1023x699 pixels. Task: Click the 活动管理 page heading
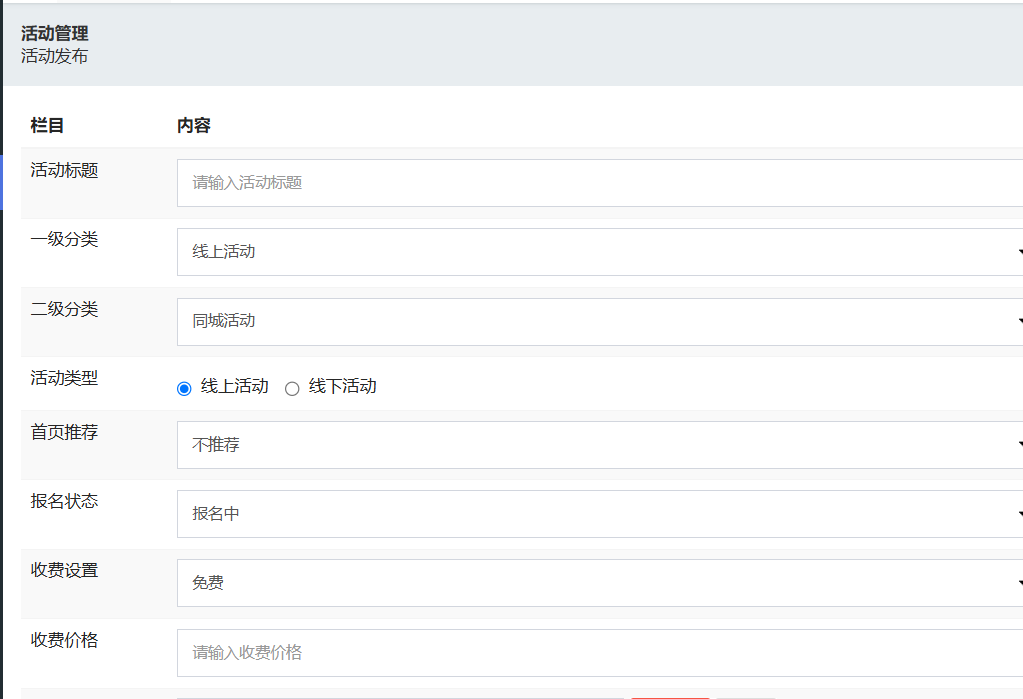click(x=55, y=34)
